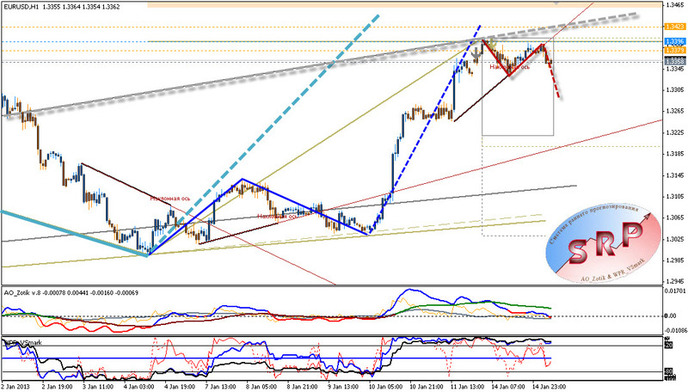Viewport: 688px width, 392px height.
Task: Click the 1.3265 price scale value
Action: (675, 111)
